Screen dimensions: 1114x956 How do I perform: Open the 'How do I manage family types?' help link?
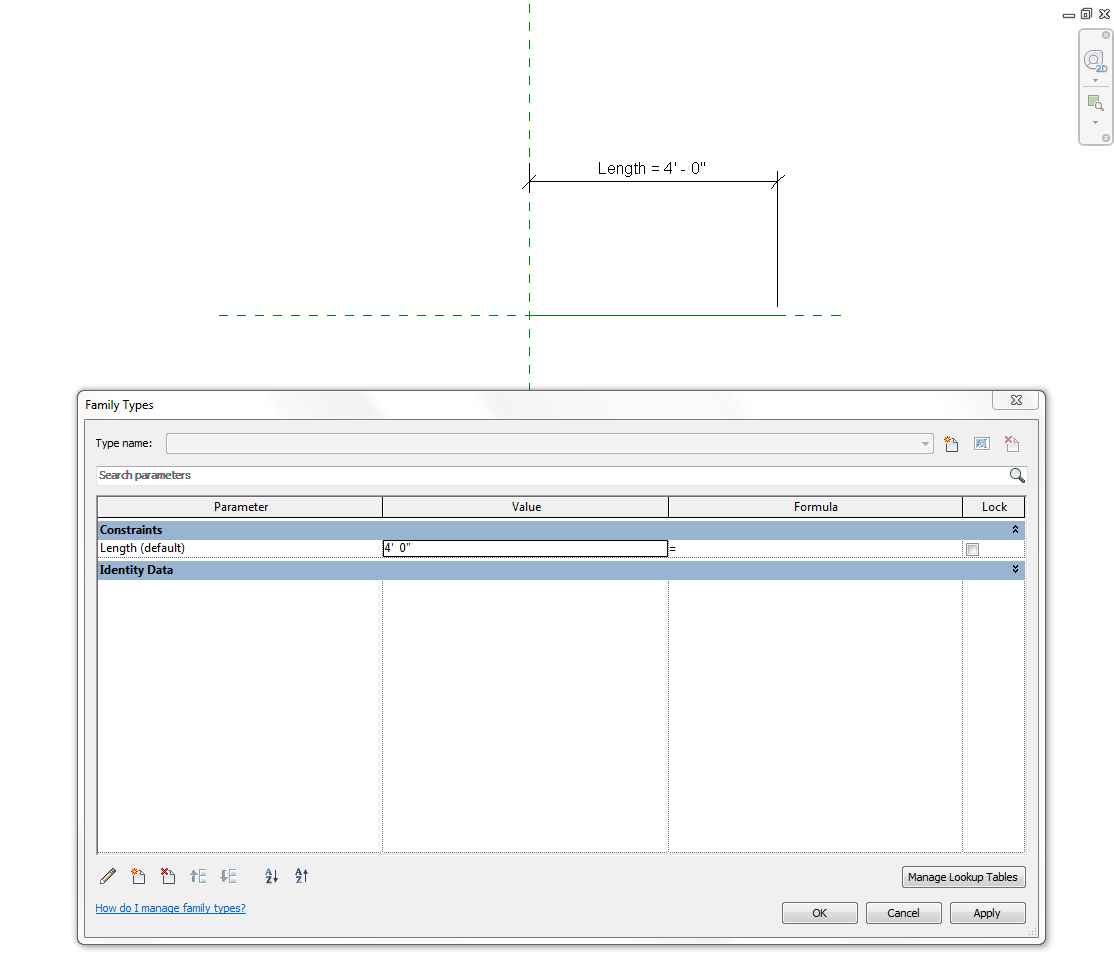(170, 908)
